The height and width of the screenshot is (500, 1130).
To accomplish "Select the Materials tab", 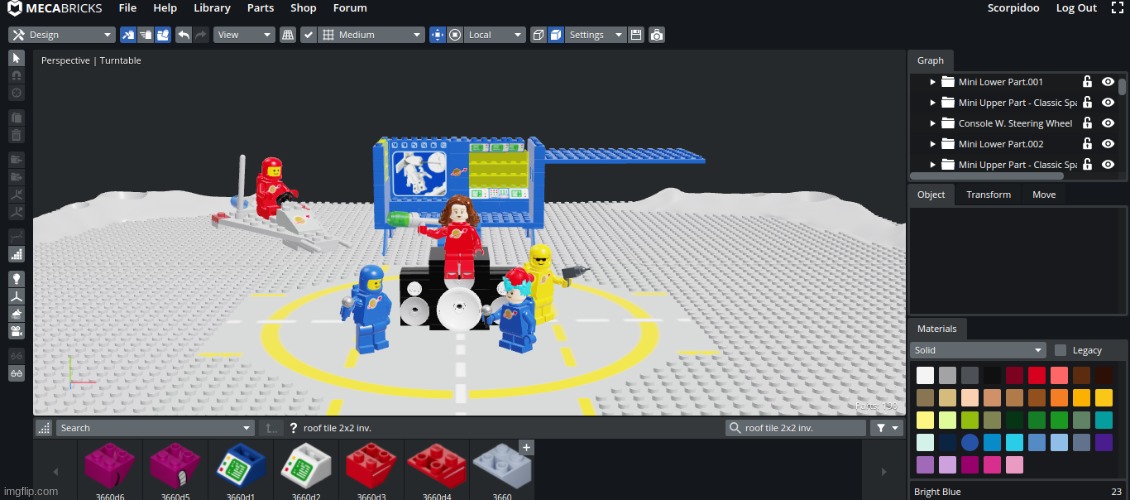I will (937, 329).
